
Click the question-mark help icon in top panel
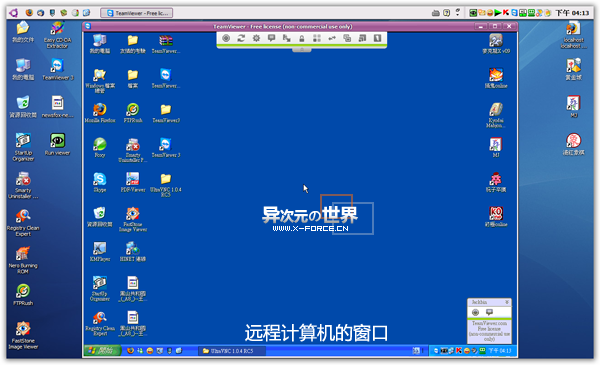point(446,13)
